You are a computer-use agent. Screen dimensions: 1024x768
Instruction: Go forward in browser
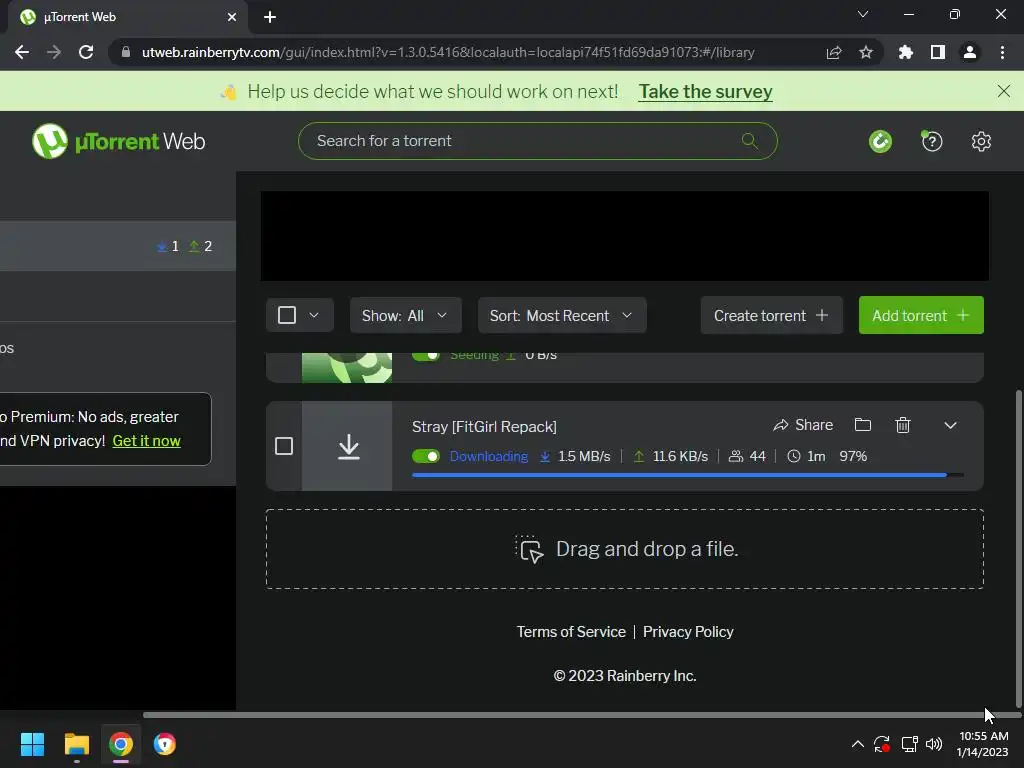pos(54,52)
